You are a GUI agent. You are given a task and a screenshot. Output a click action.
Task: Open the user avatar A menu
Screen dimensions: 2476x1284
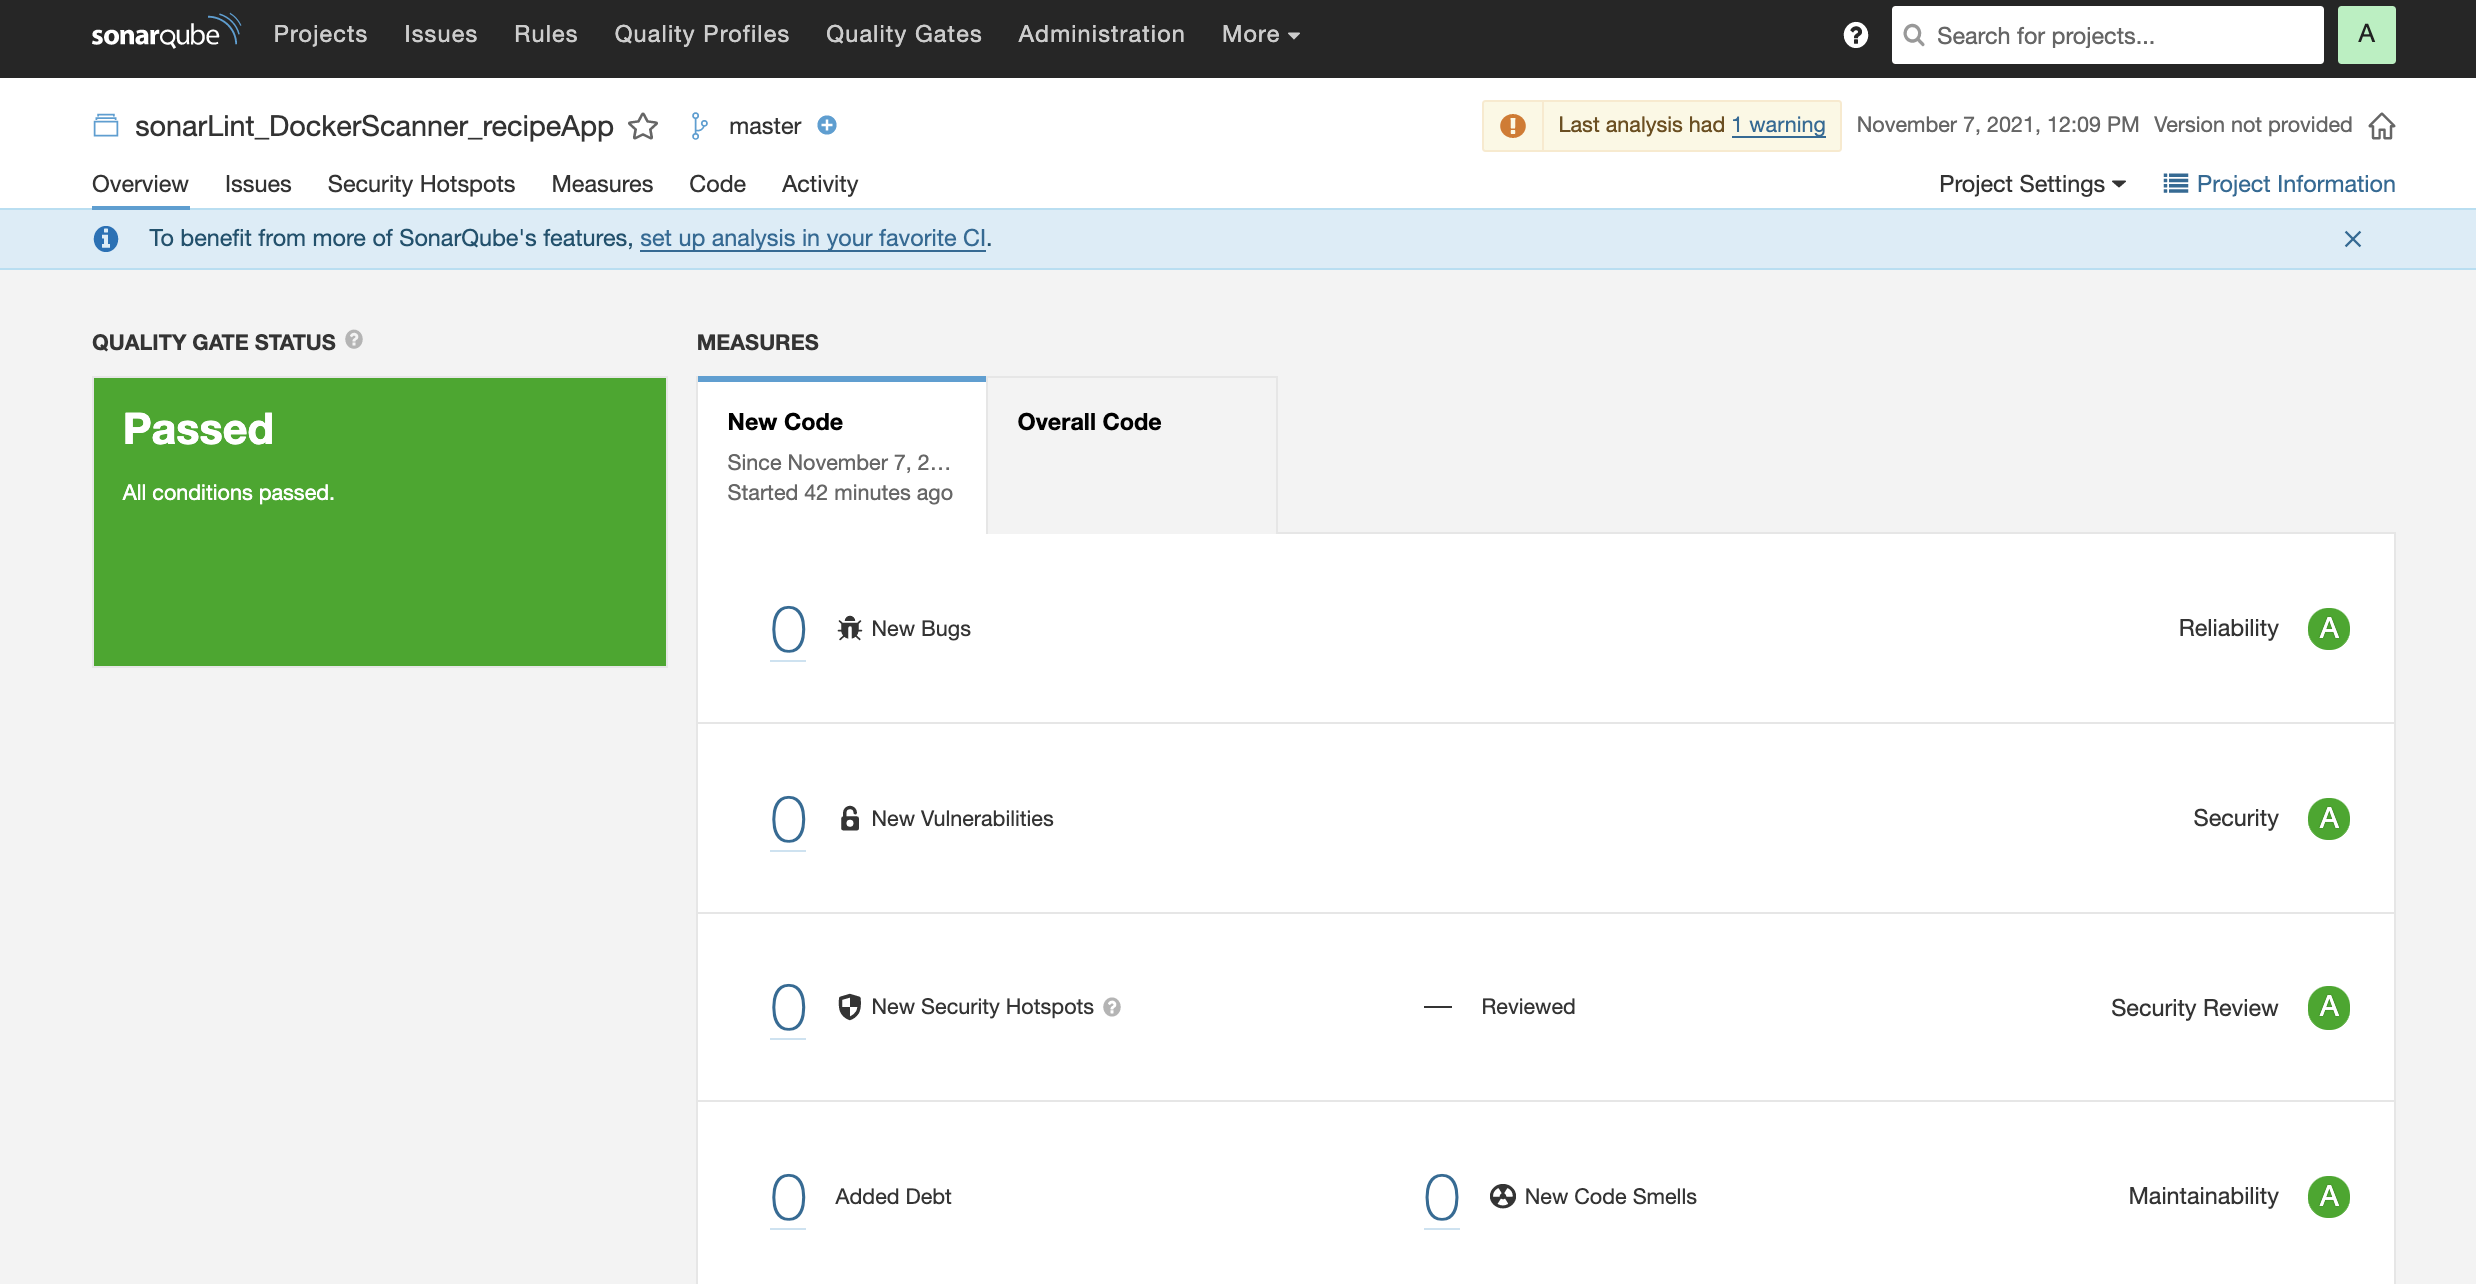(x=2366, y=35)
